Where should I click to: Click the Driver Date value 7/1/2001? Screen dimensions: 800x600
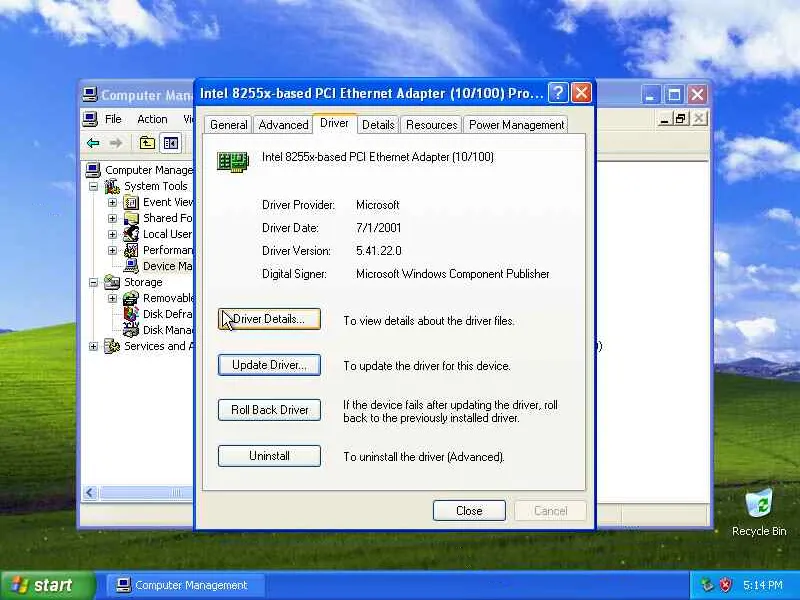tap(379, 228)
